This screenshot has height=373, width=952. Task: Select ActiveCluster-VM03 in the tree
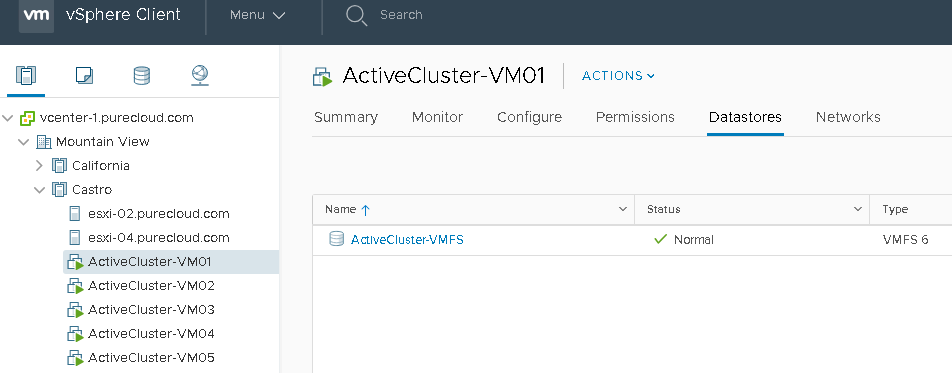(x=151, y=310)
